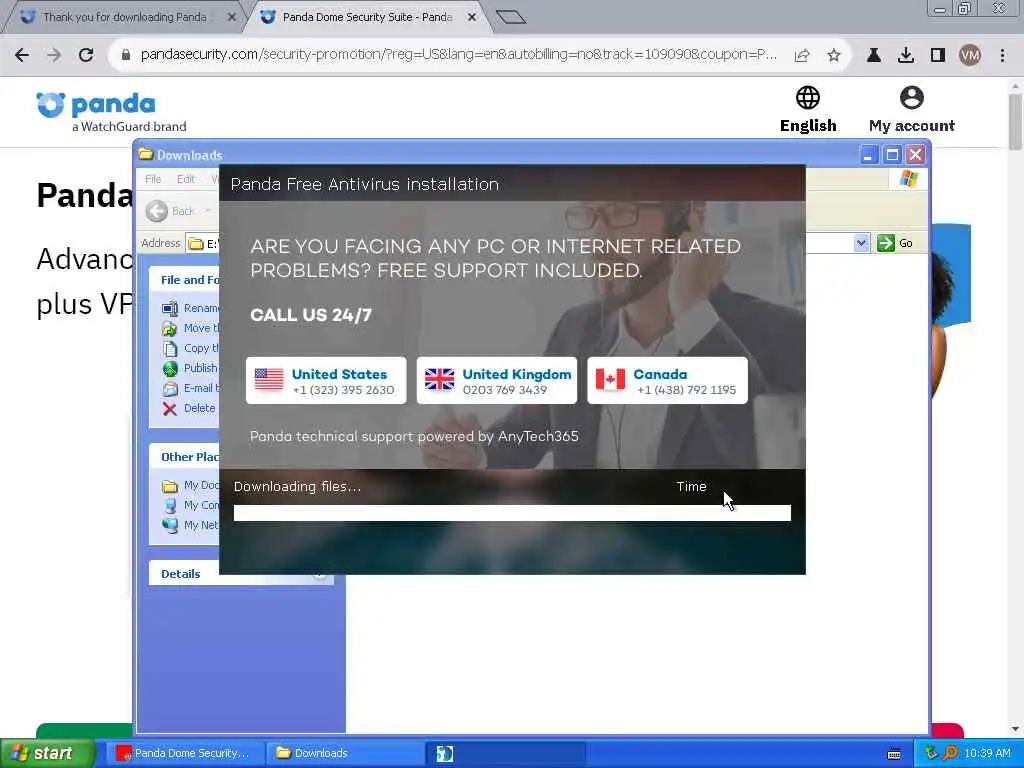Minimize the Downloads window
The image size is (1024, 768).
[869, 155]
